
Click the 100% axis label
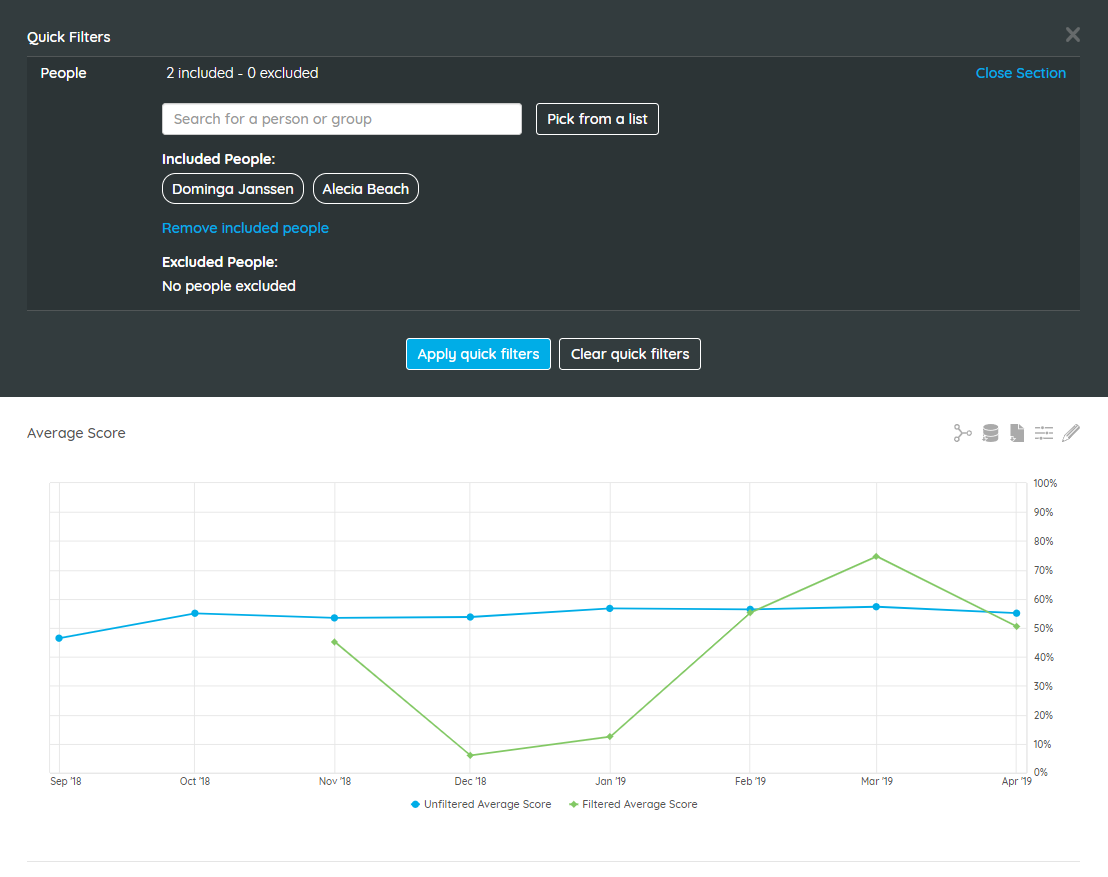click(x=1045, y=483)
